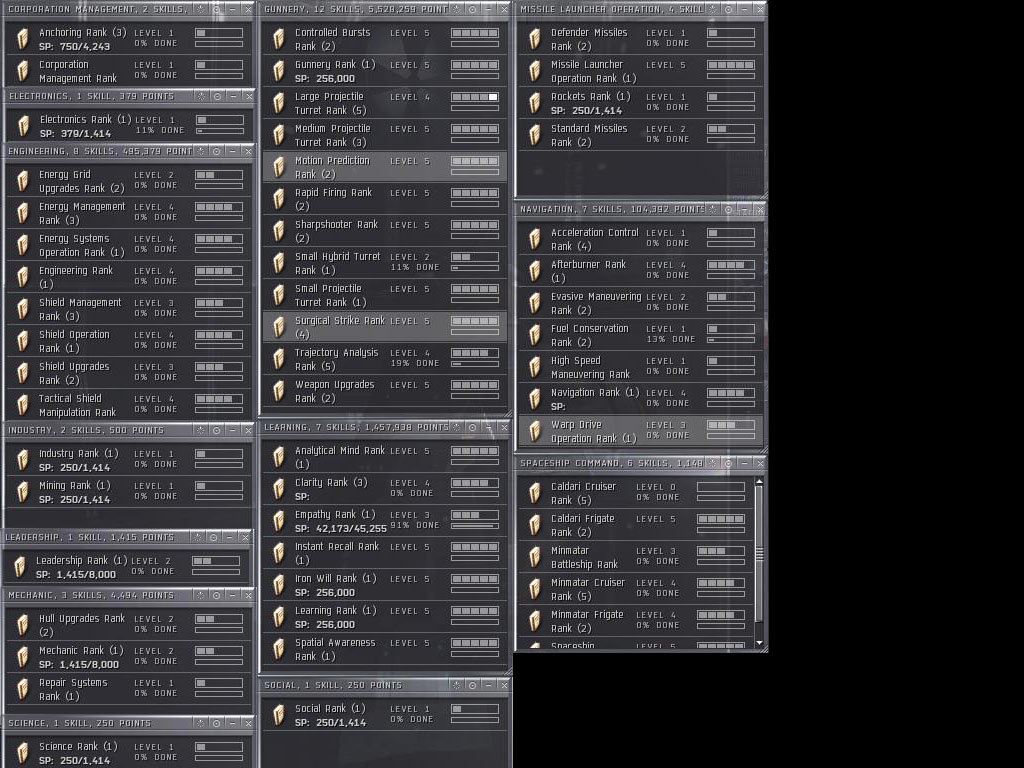Click the Science skill book icon

[23, 753]
